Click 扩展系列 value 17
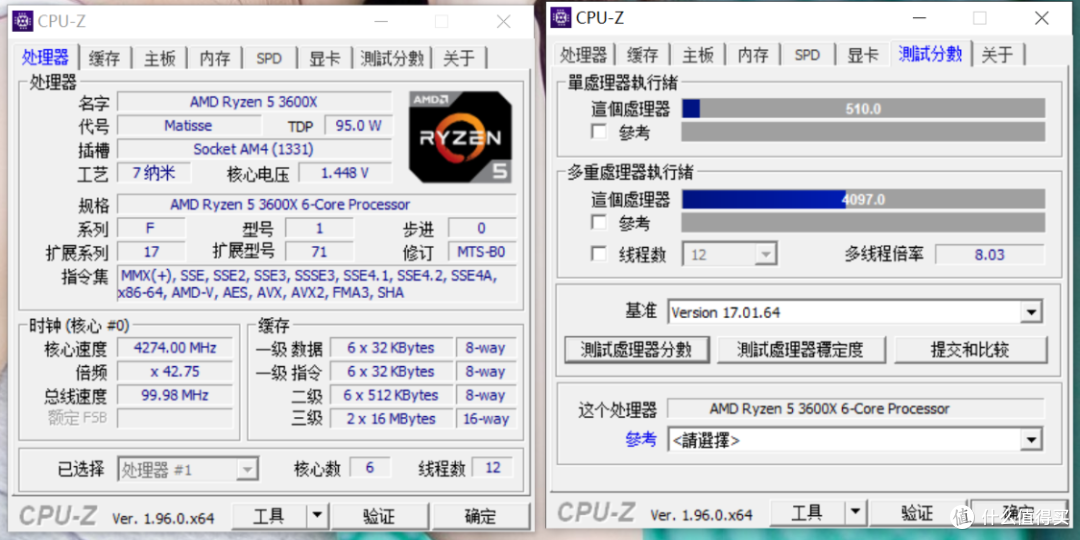 point(152,251)
